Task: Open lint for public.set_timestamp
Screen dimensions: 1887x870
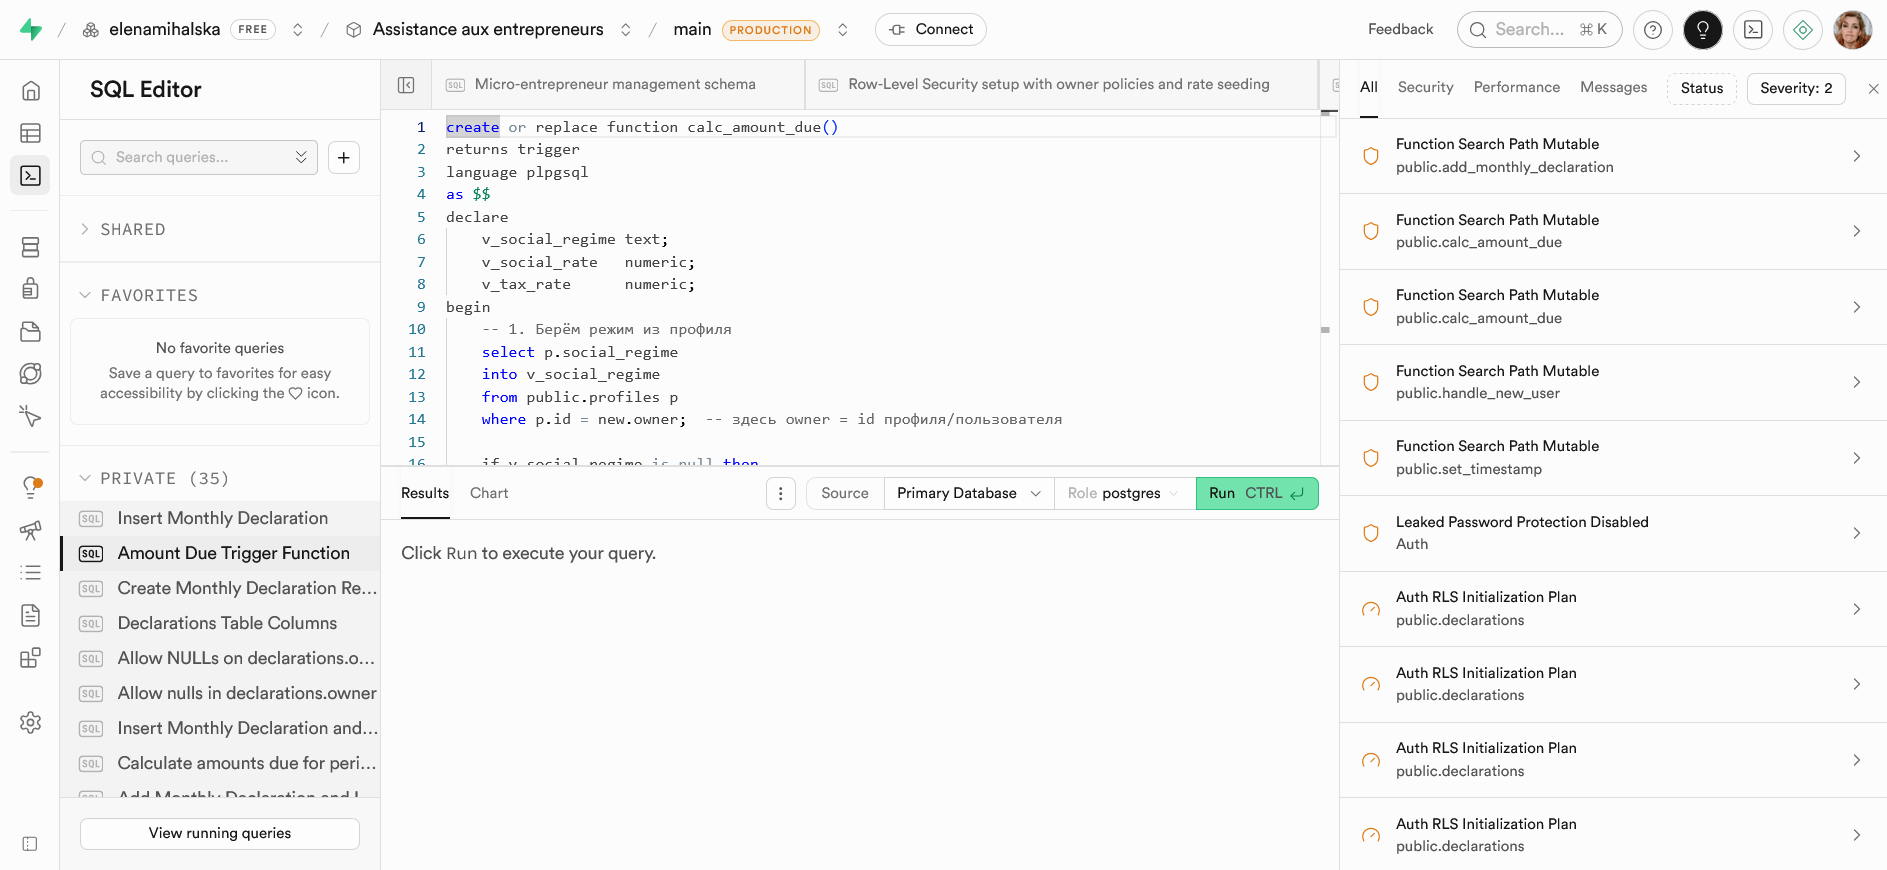Action: [1613, 458]
